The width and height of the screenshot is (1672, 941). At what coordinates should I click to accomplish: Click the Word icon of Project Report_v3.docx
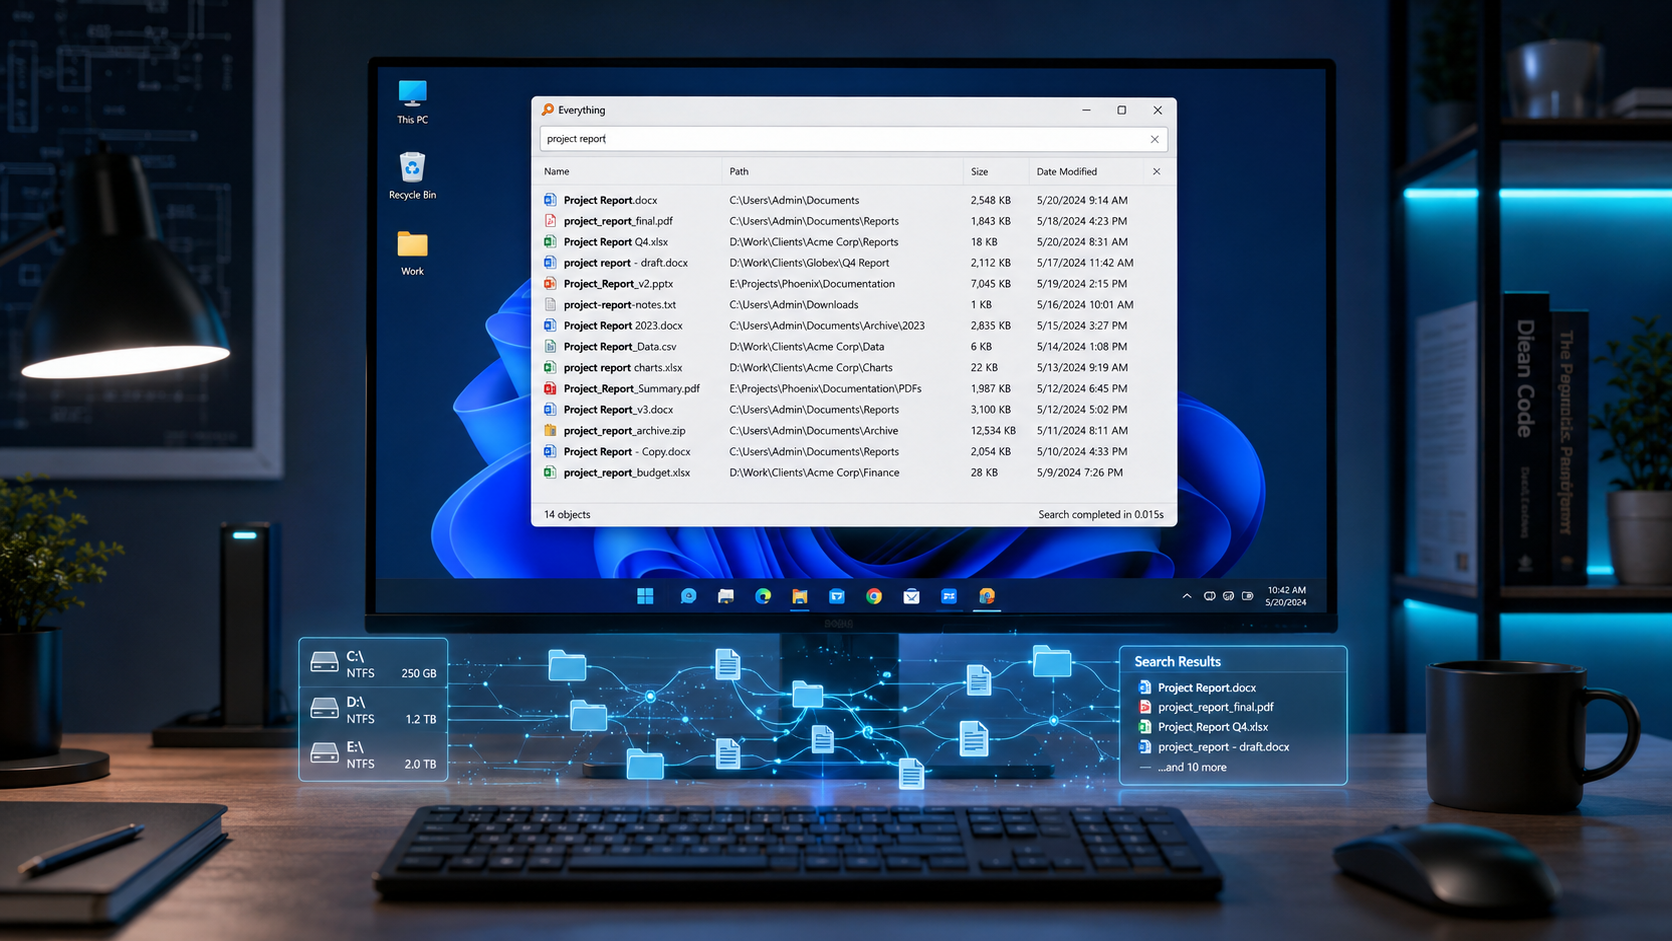(x=550, y=410)
